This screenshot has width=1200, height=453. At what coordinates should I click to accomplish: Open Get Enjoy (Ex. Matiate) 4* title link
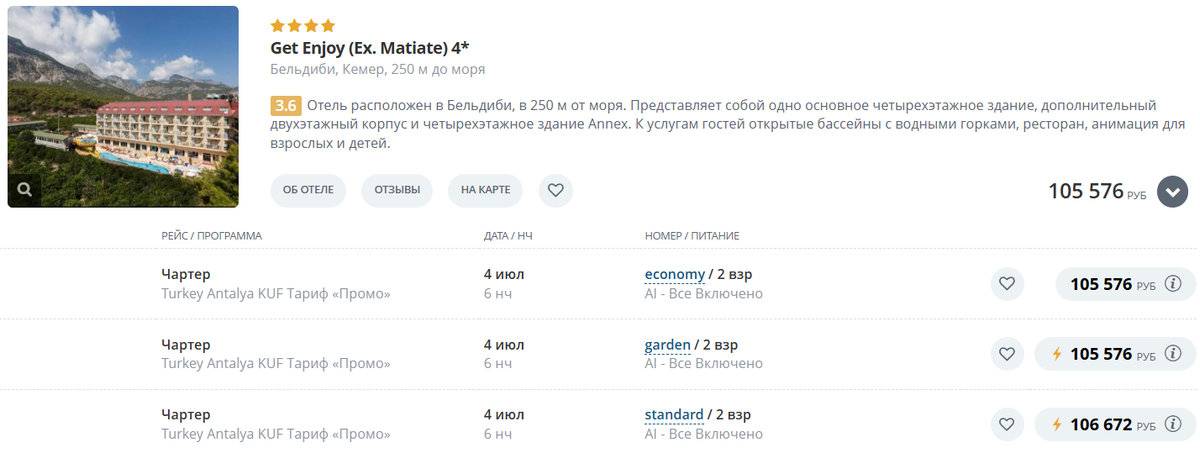click(x=371, y=48)
